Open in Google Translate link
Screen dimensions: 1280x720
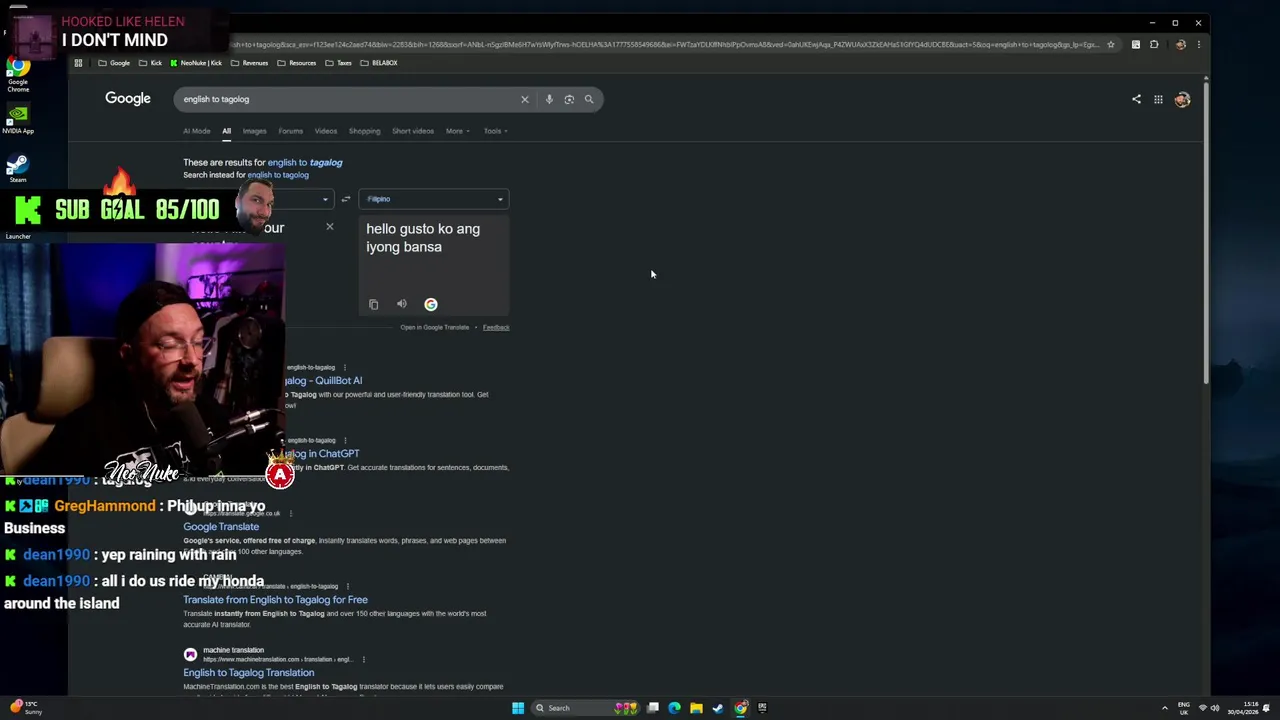[434, 327]
